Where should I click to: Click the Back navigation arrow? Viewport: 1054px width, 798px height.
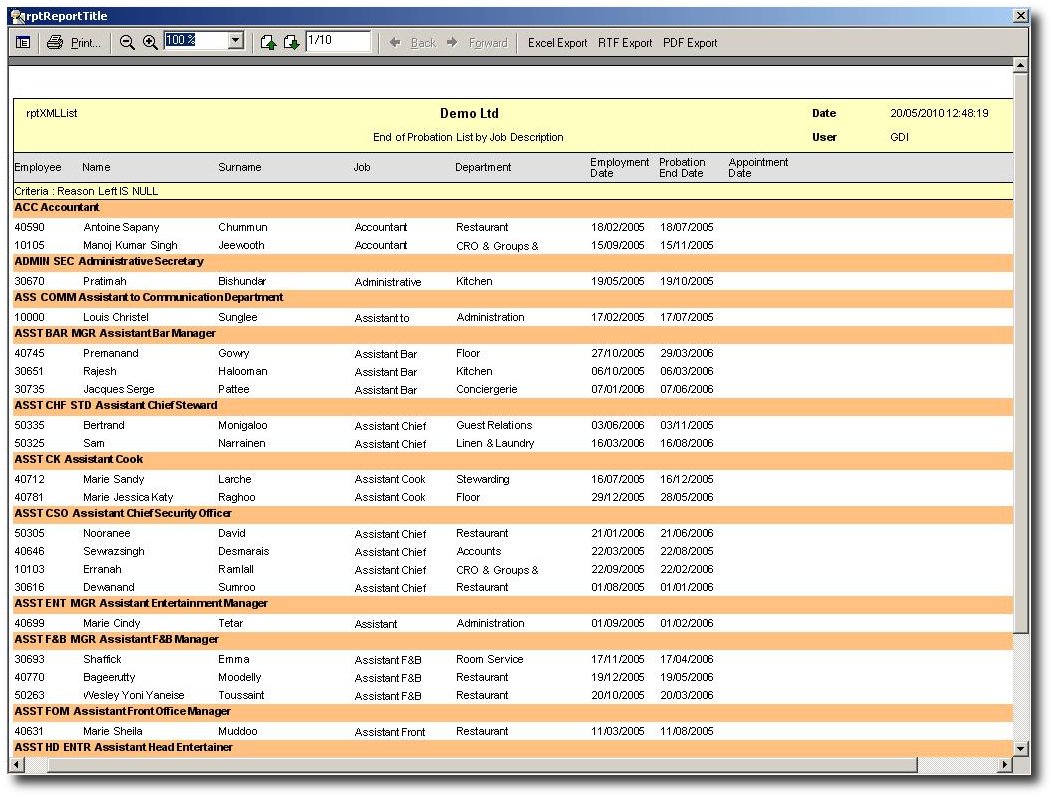coord(413,43)
